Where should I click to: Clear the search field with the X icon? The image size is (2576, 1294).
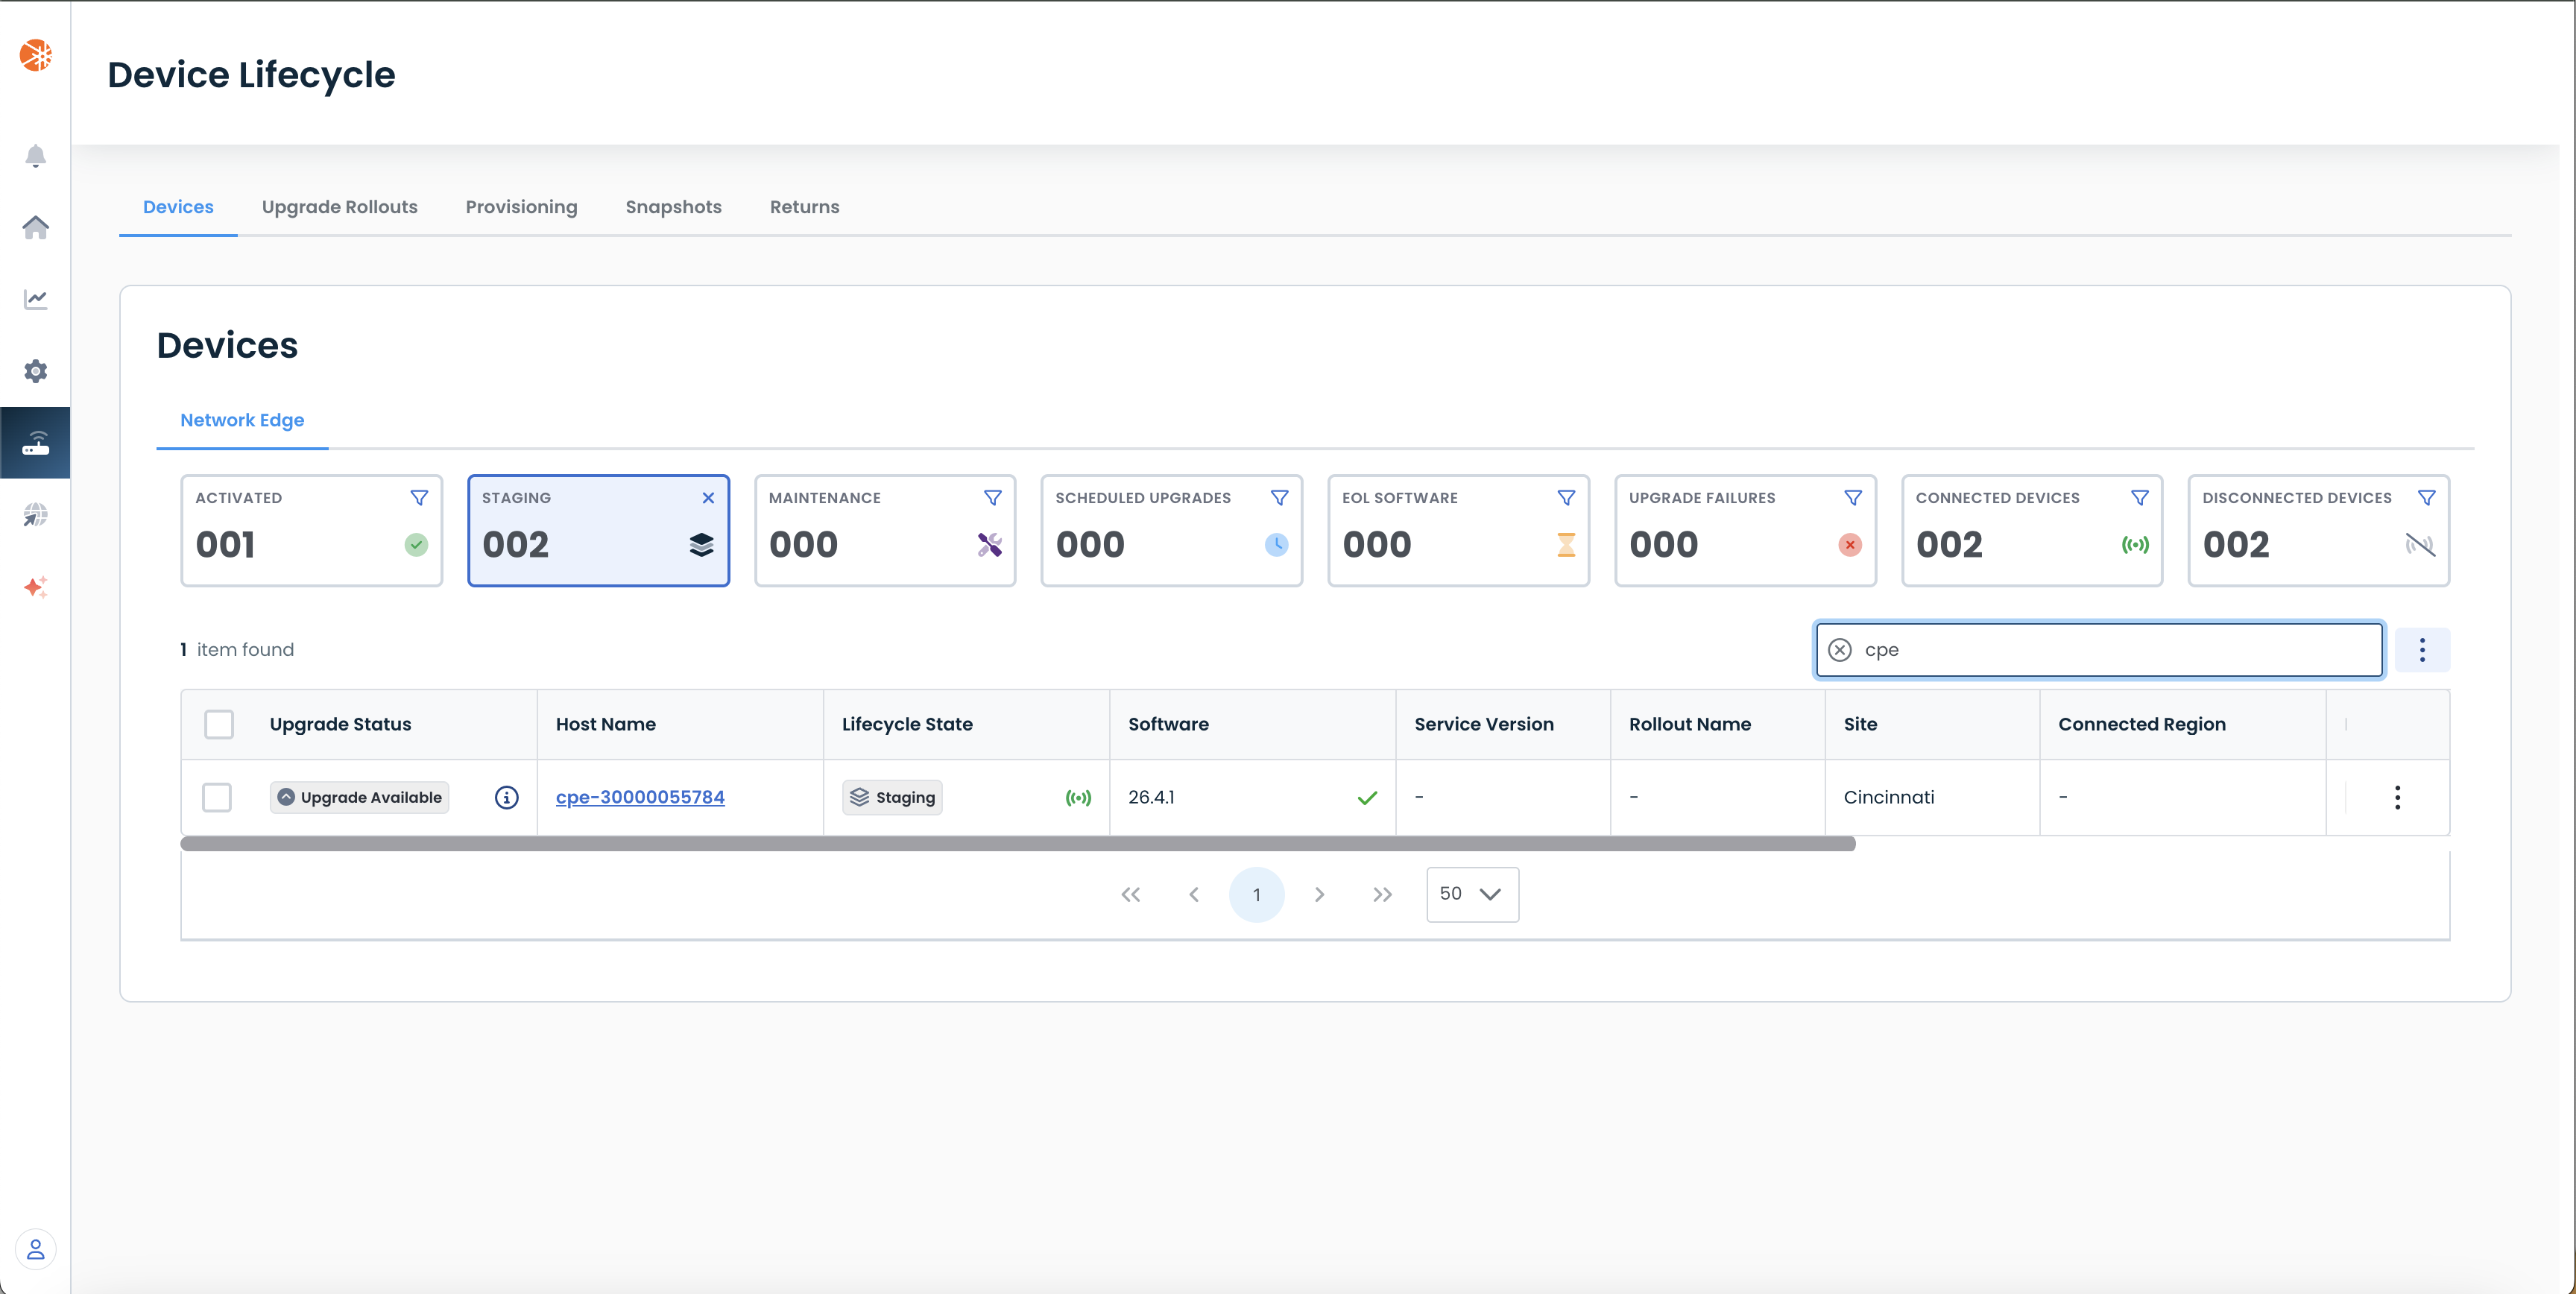(1839, 650)
